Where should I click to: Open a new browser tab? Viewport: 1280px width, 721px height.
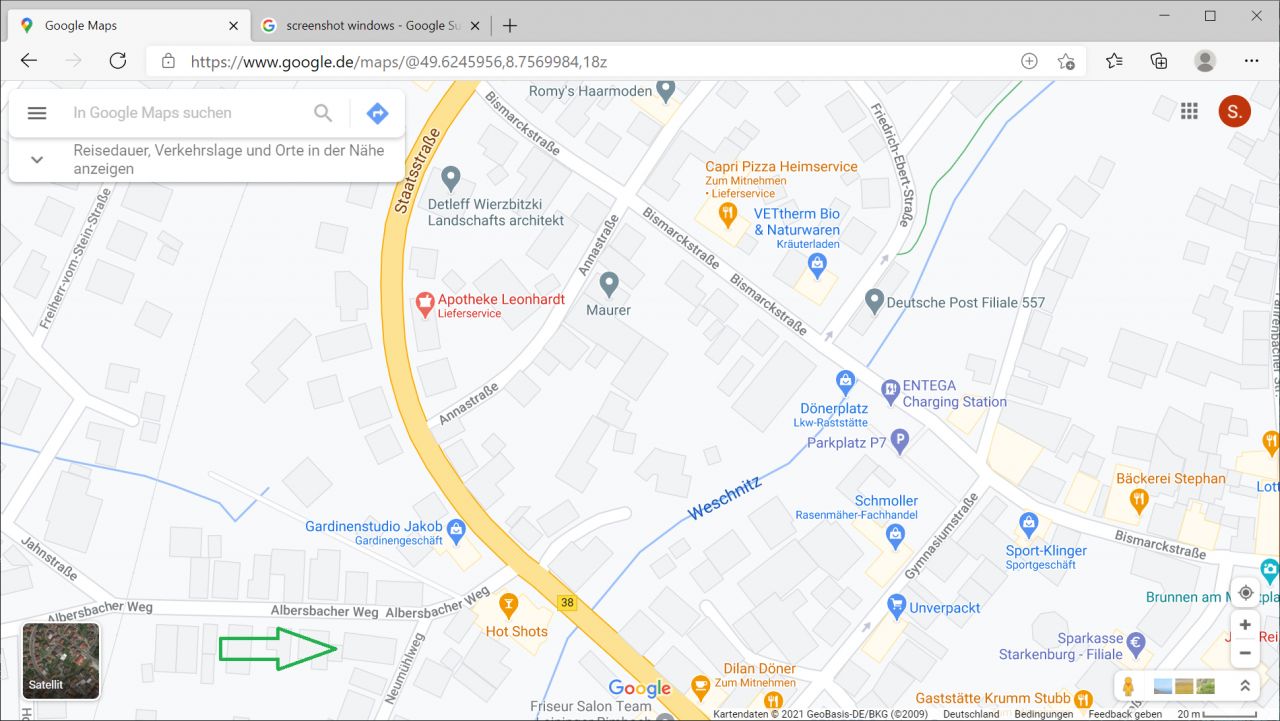coord(510,26)
